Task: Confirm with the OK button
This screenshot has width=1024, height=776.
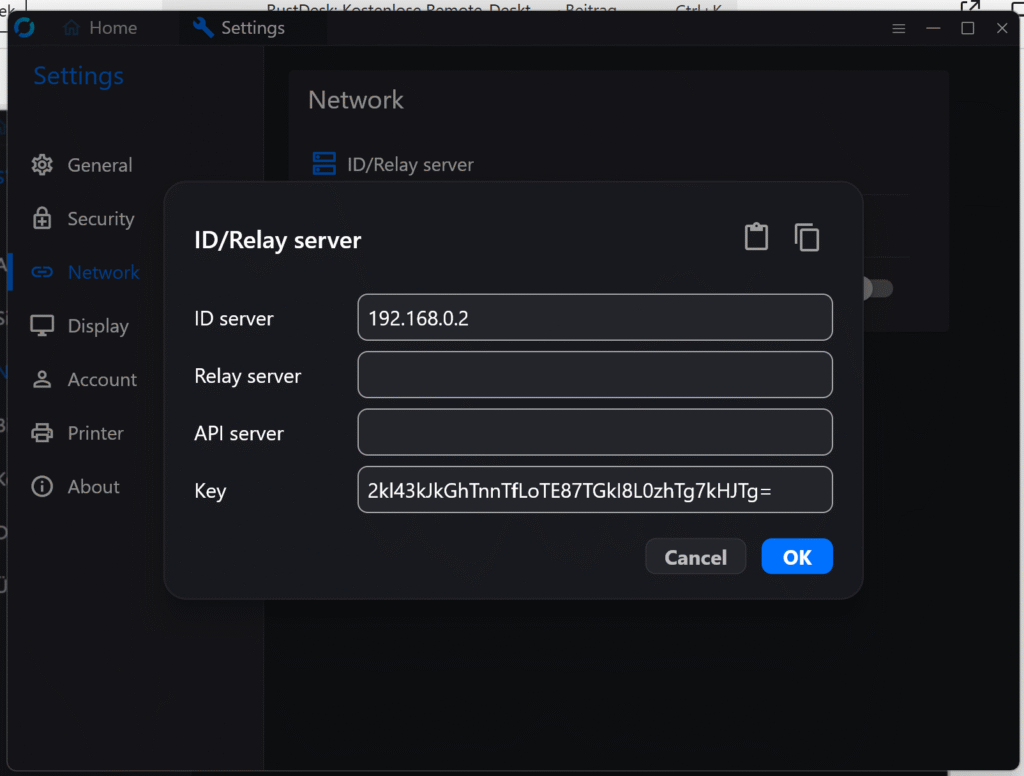Action: (x=796, y=557)
